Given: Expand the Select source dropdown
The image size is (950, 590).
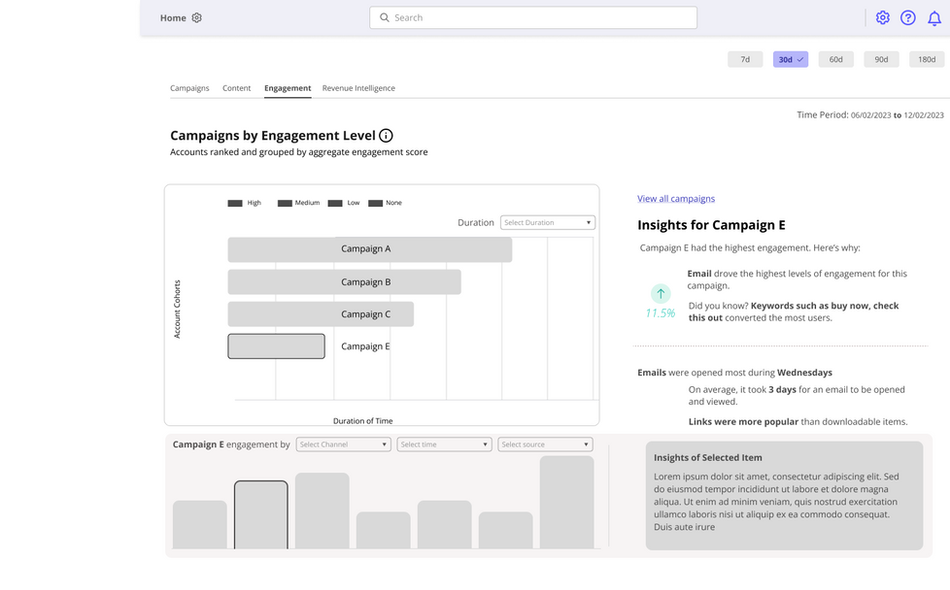Looking at the screenshot, I should coord(545,444).
